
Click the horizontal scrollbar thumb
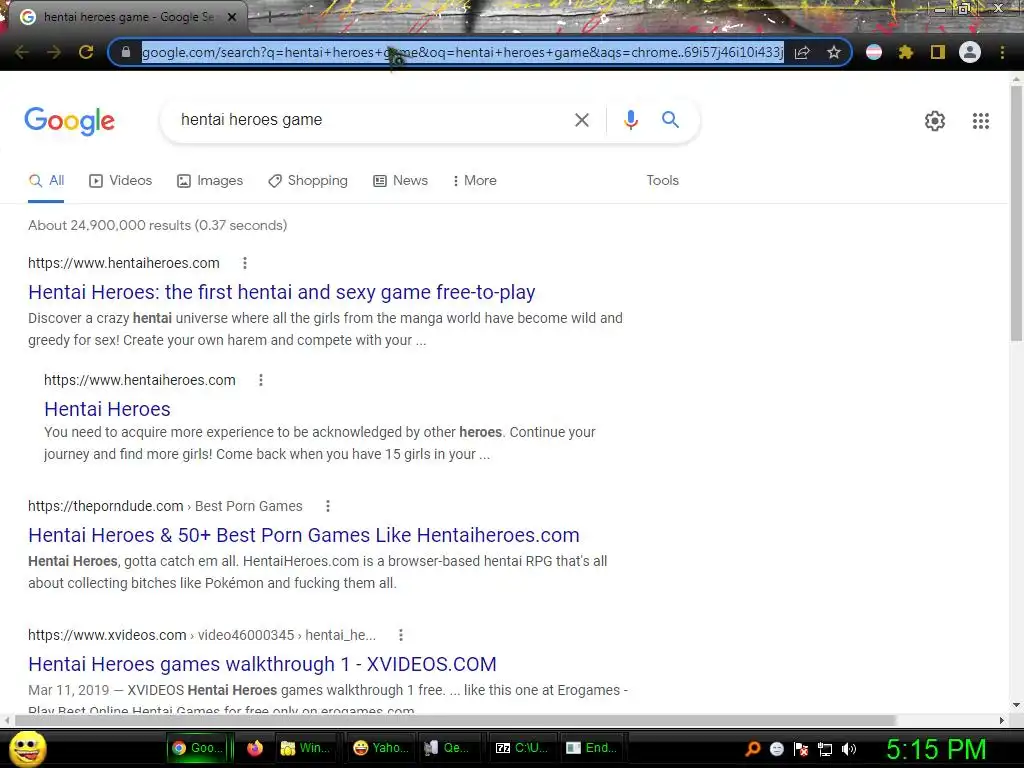pos(455,720)
